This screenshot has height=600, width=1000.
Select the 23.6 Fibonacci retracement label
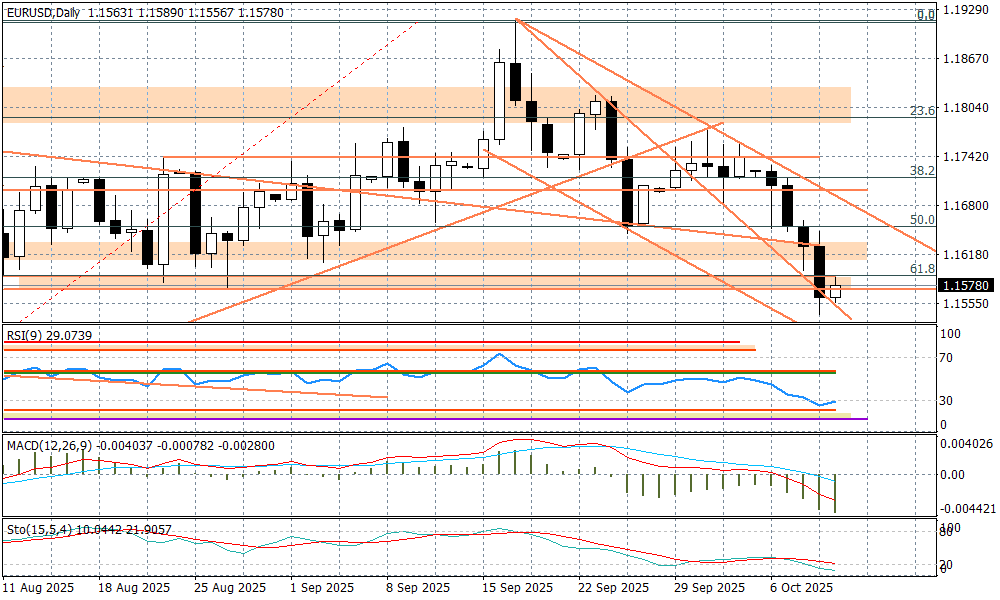pyautogui.click(x=922, y=111)
